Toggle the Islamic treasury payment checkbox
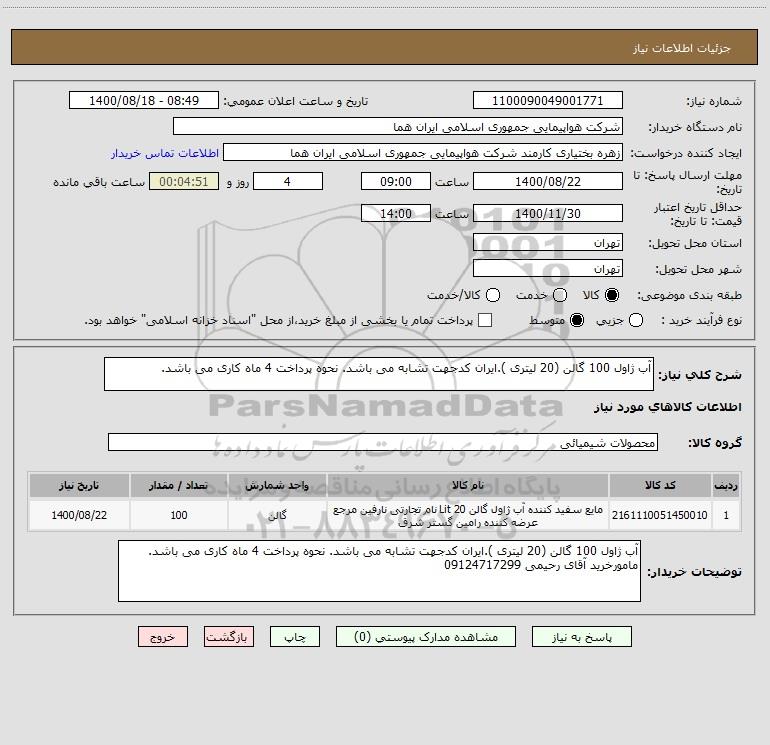This screenshot has height=745, width=770. (485, 320)
